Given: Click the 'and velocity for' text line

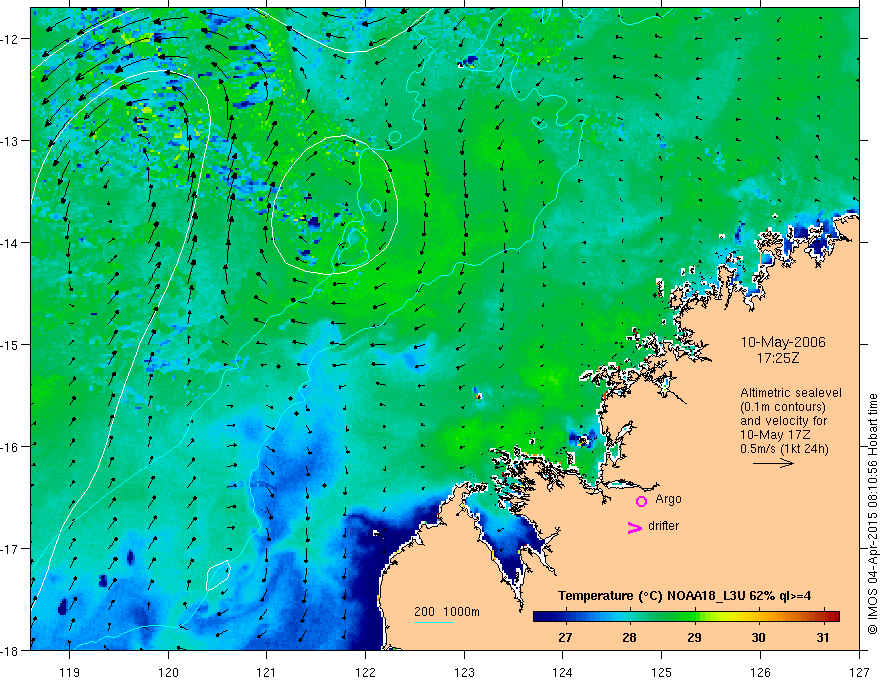Looking at the screenshot, I should (x=783, y=421).
